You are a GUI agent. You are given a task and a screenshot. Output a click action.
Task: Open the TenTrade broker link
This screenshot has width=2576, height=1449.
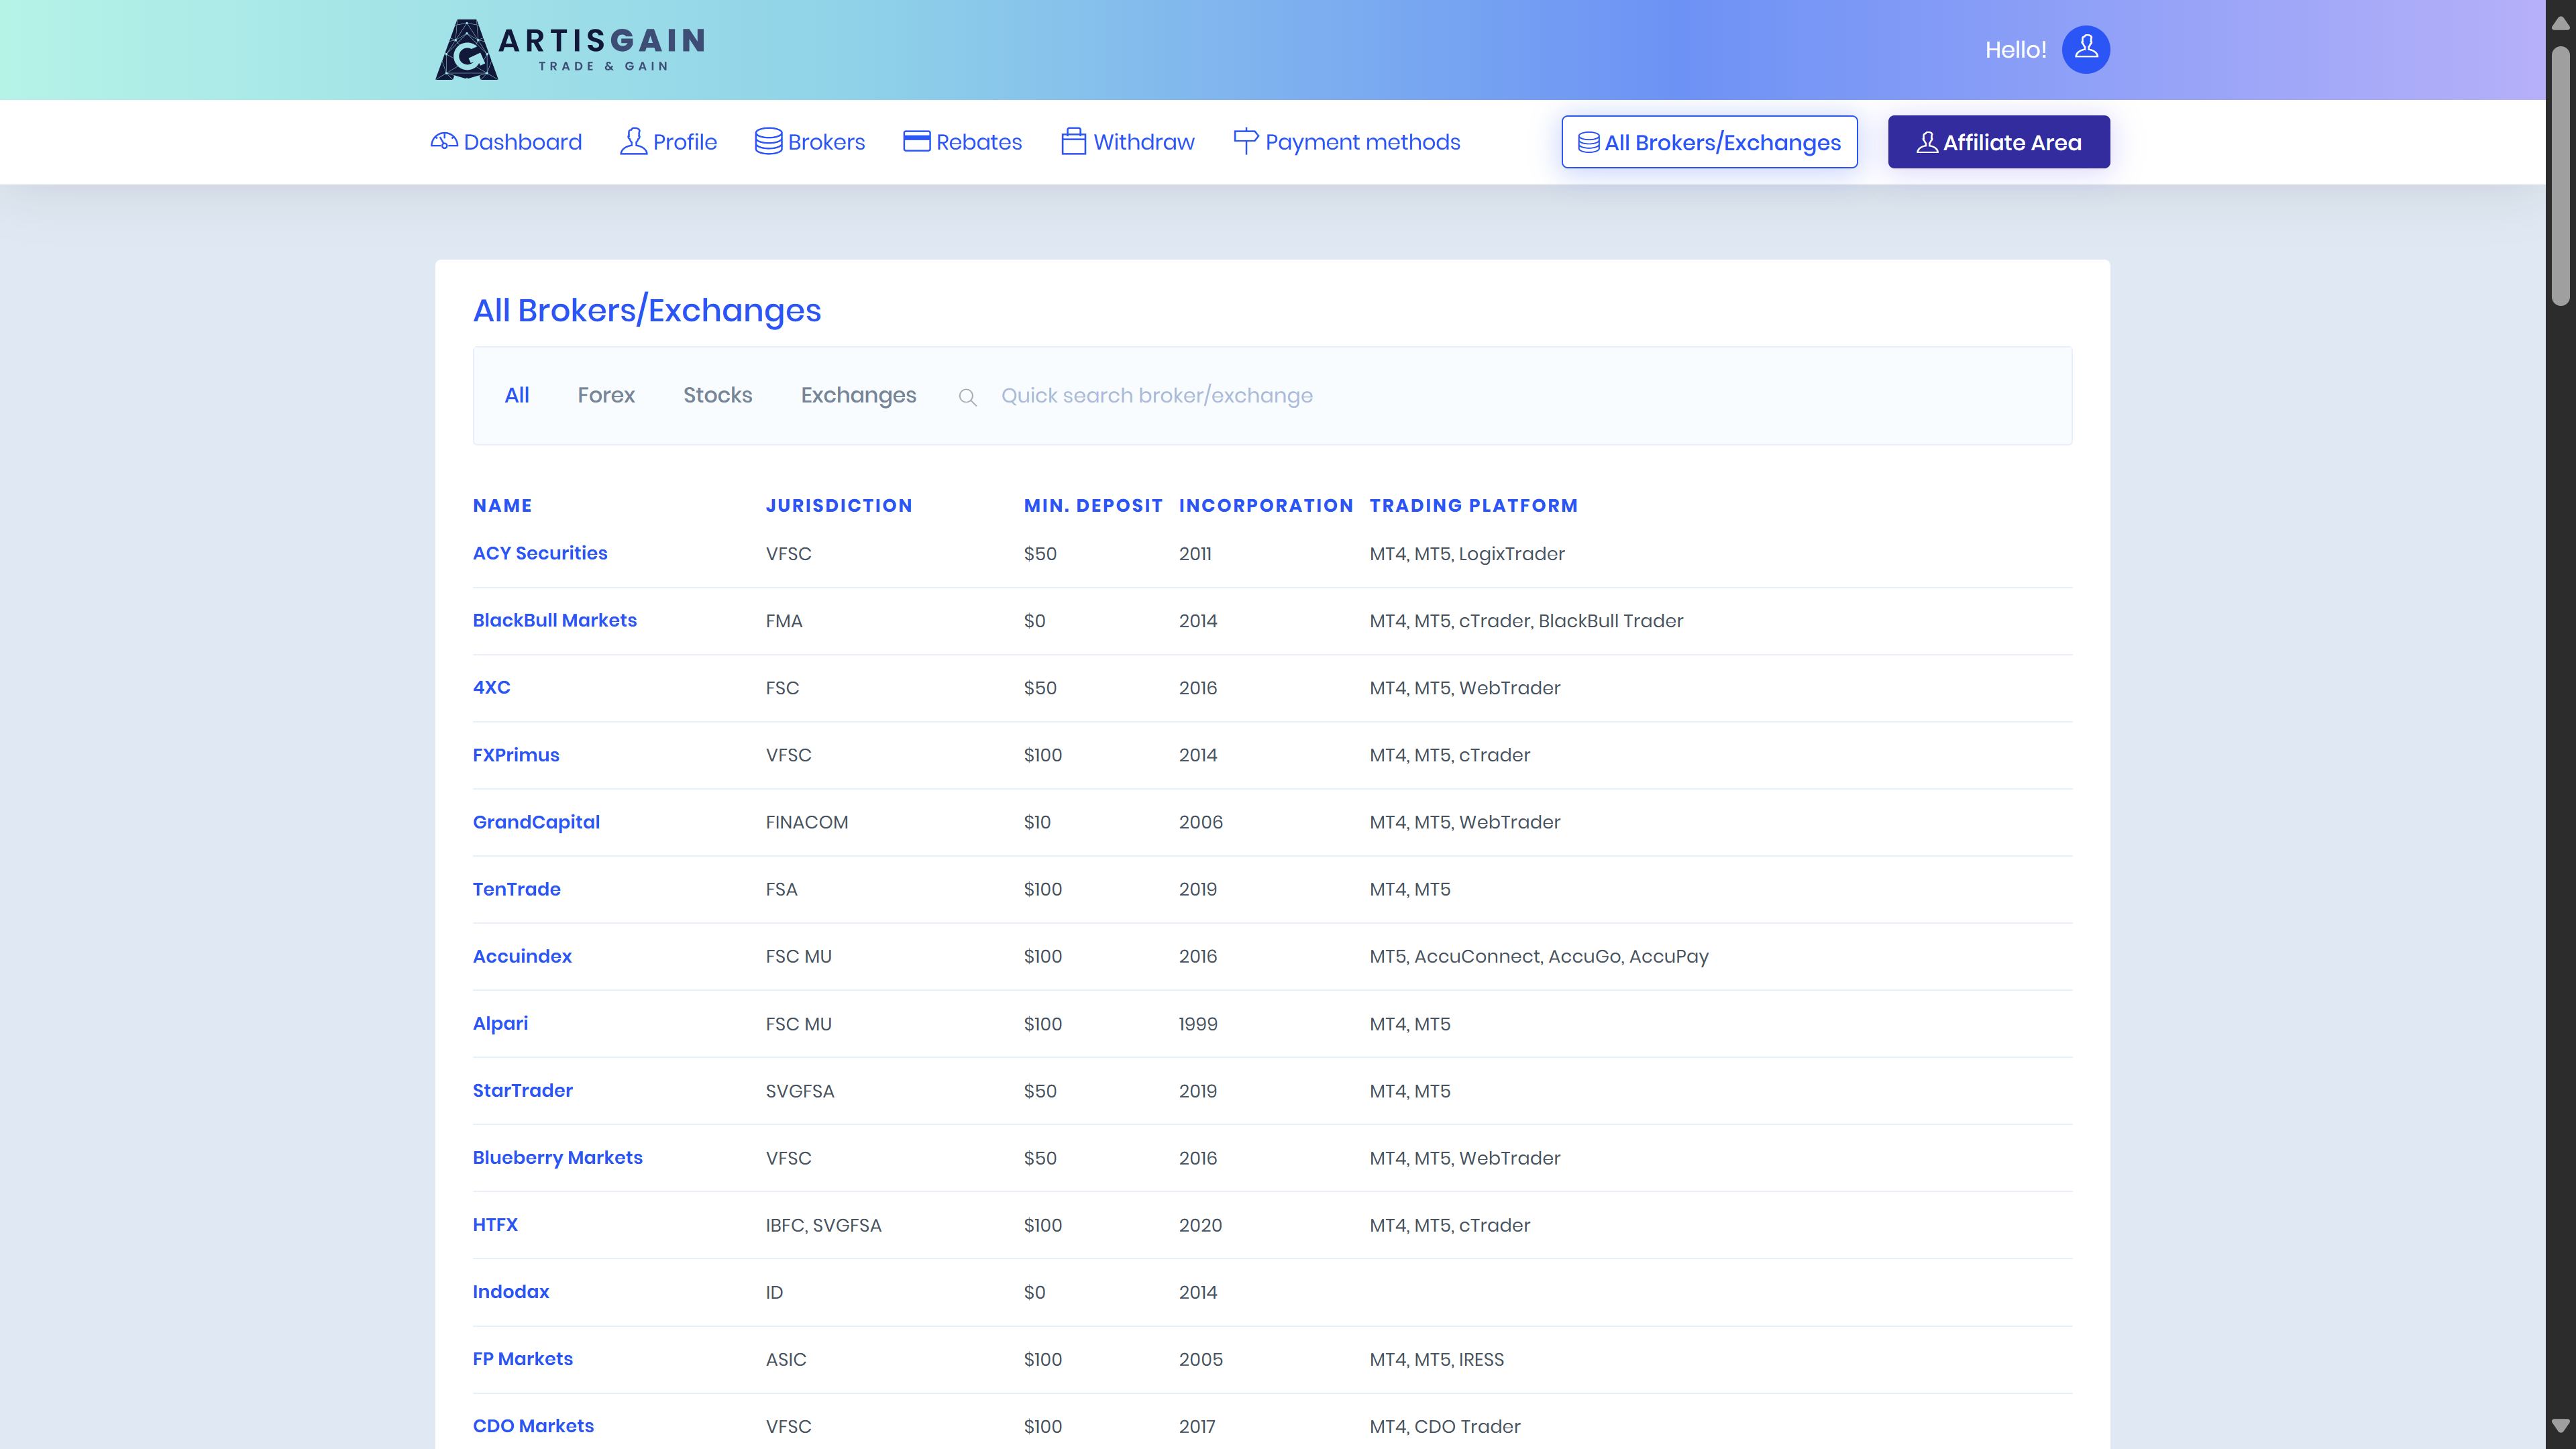516,889
